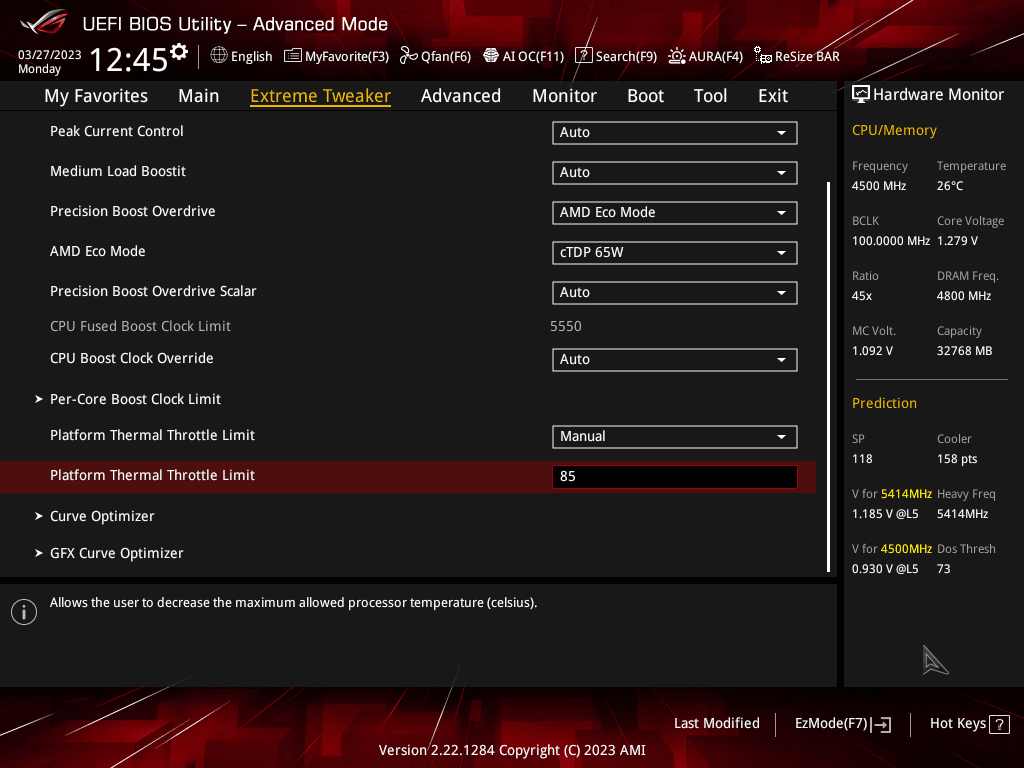The height and width of the screenshot is (768, 1024).
Task: Open AMD Eco Mode cTDP dropdown
Action: coord(675,253)
